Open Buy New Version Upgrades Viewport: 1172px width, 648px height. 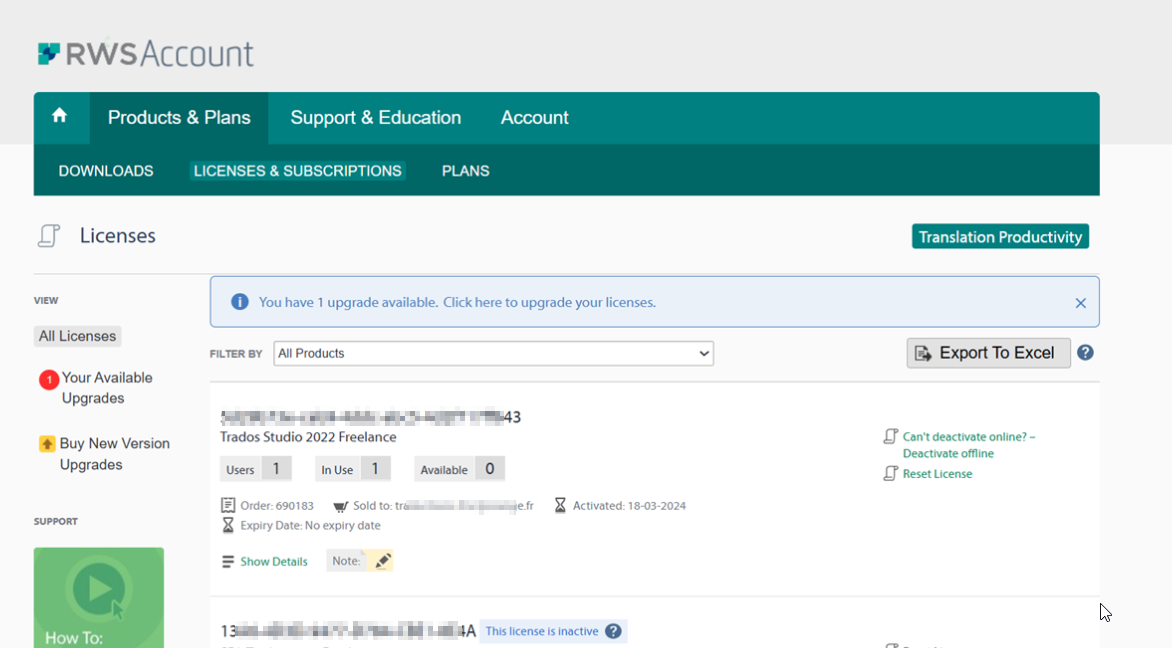(114, 454)
